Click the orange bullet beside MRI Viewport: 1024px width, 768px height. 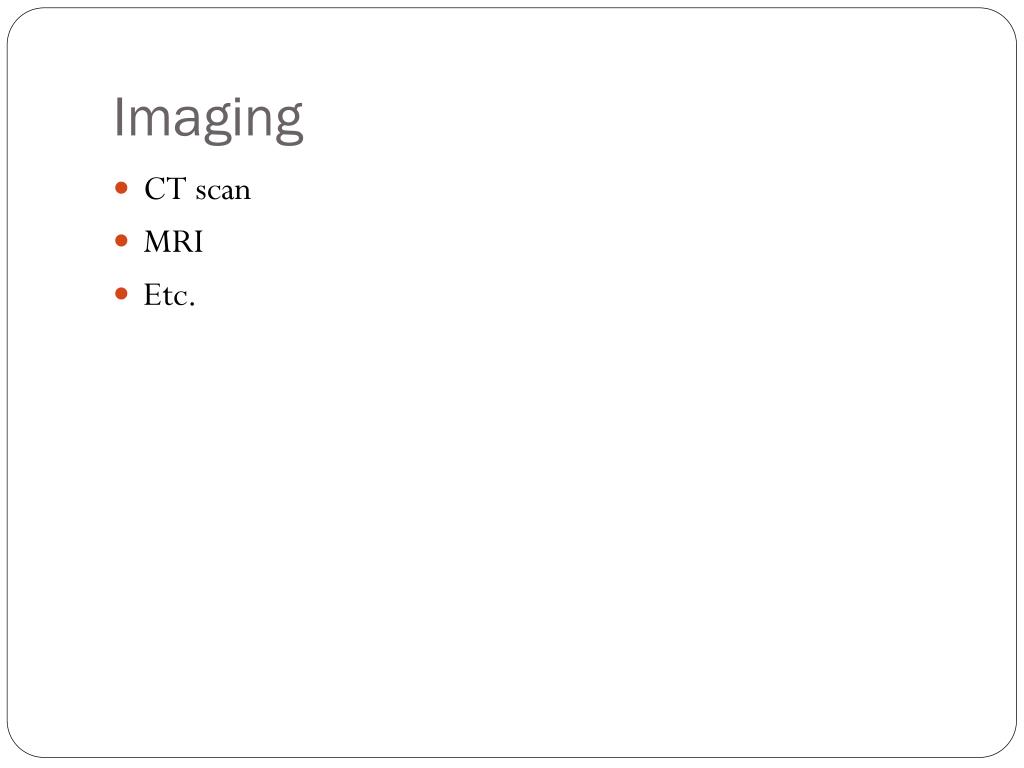point(121,240)
